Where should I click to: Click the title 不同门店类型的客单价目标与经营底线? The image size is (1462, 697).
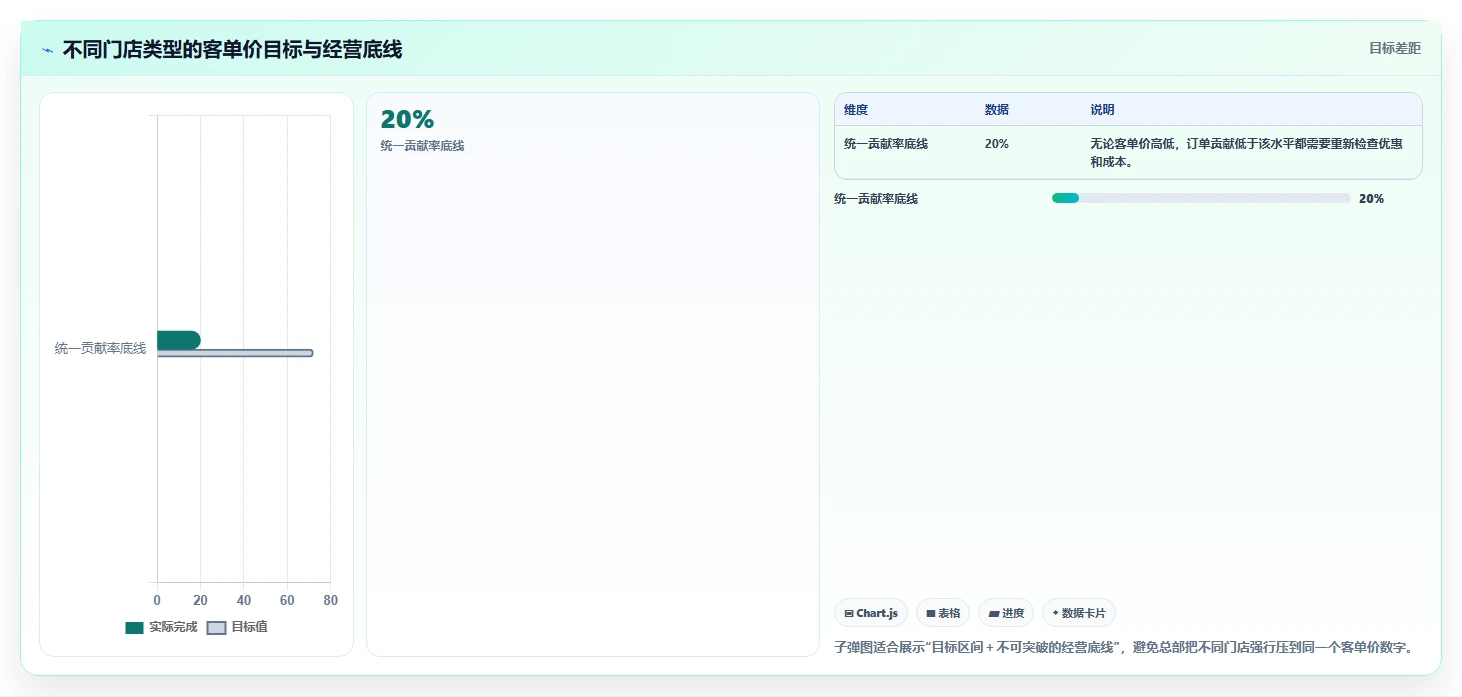(x=232, y=50)
